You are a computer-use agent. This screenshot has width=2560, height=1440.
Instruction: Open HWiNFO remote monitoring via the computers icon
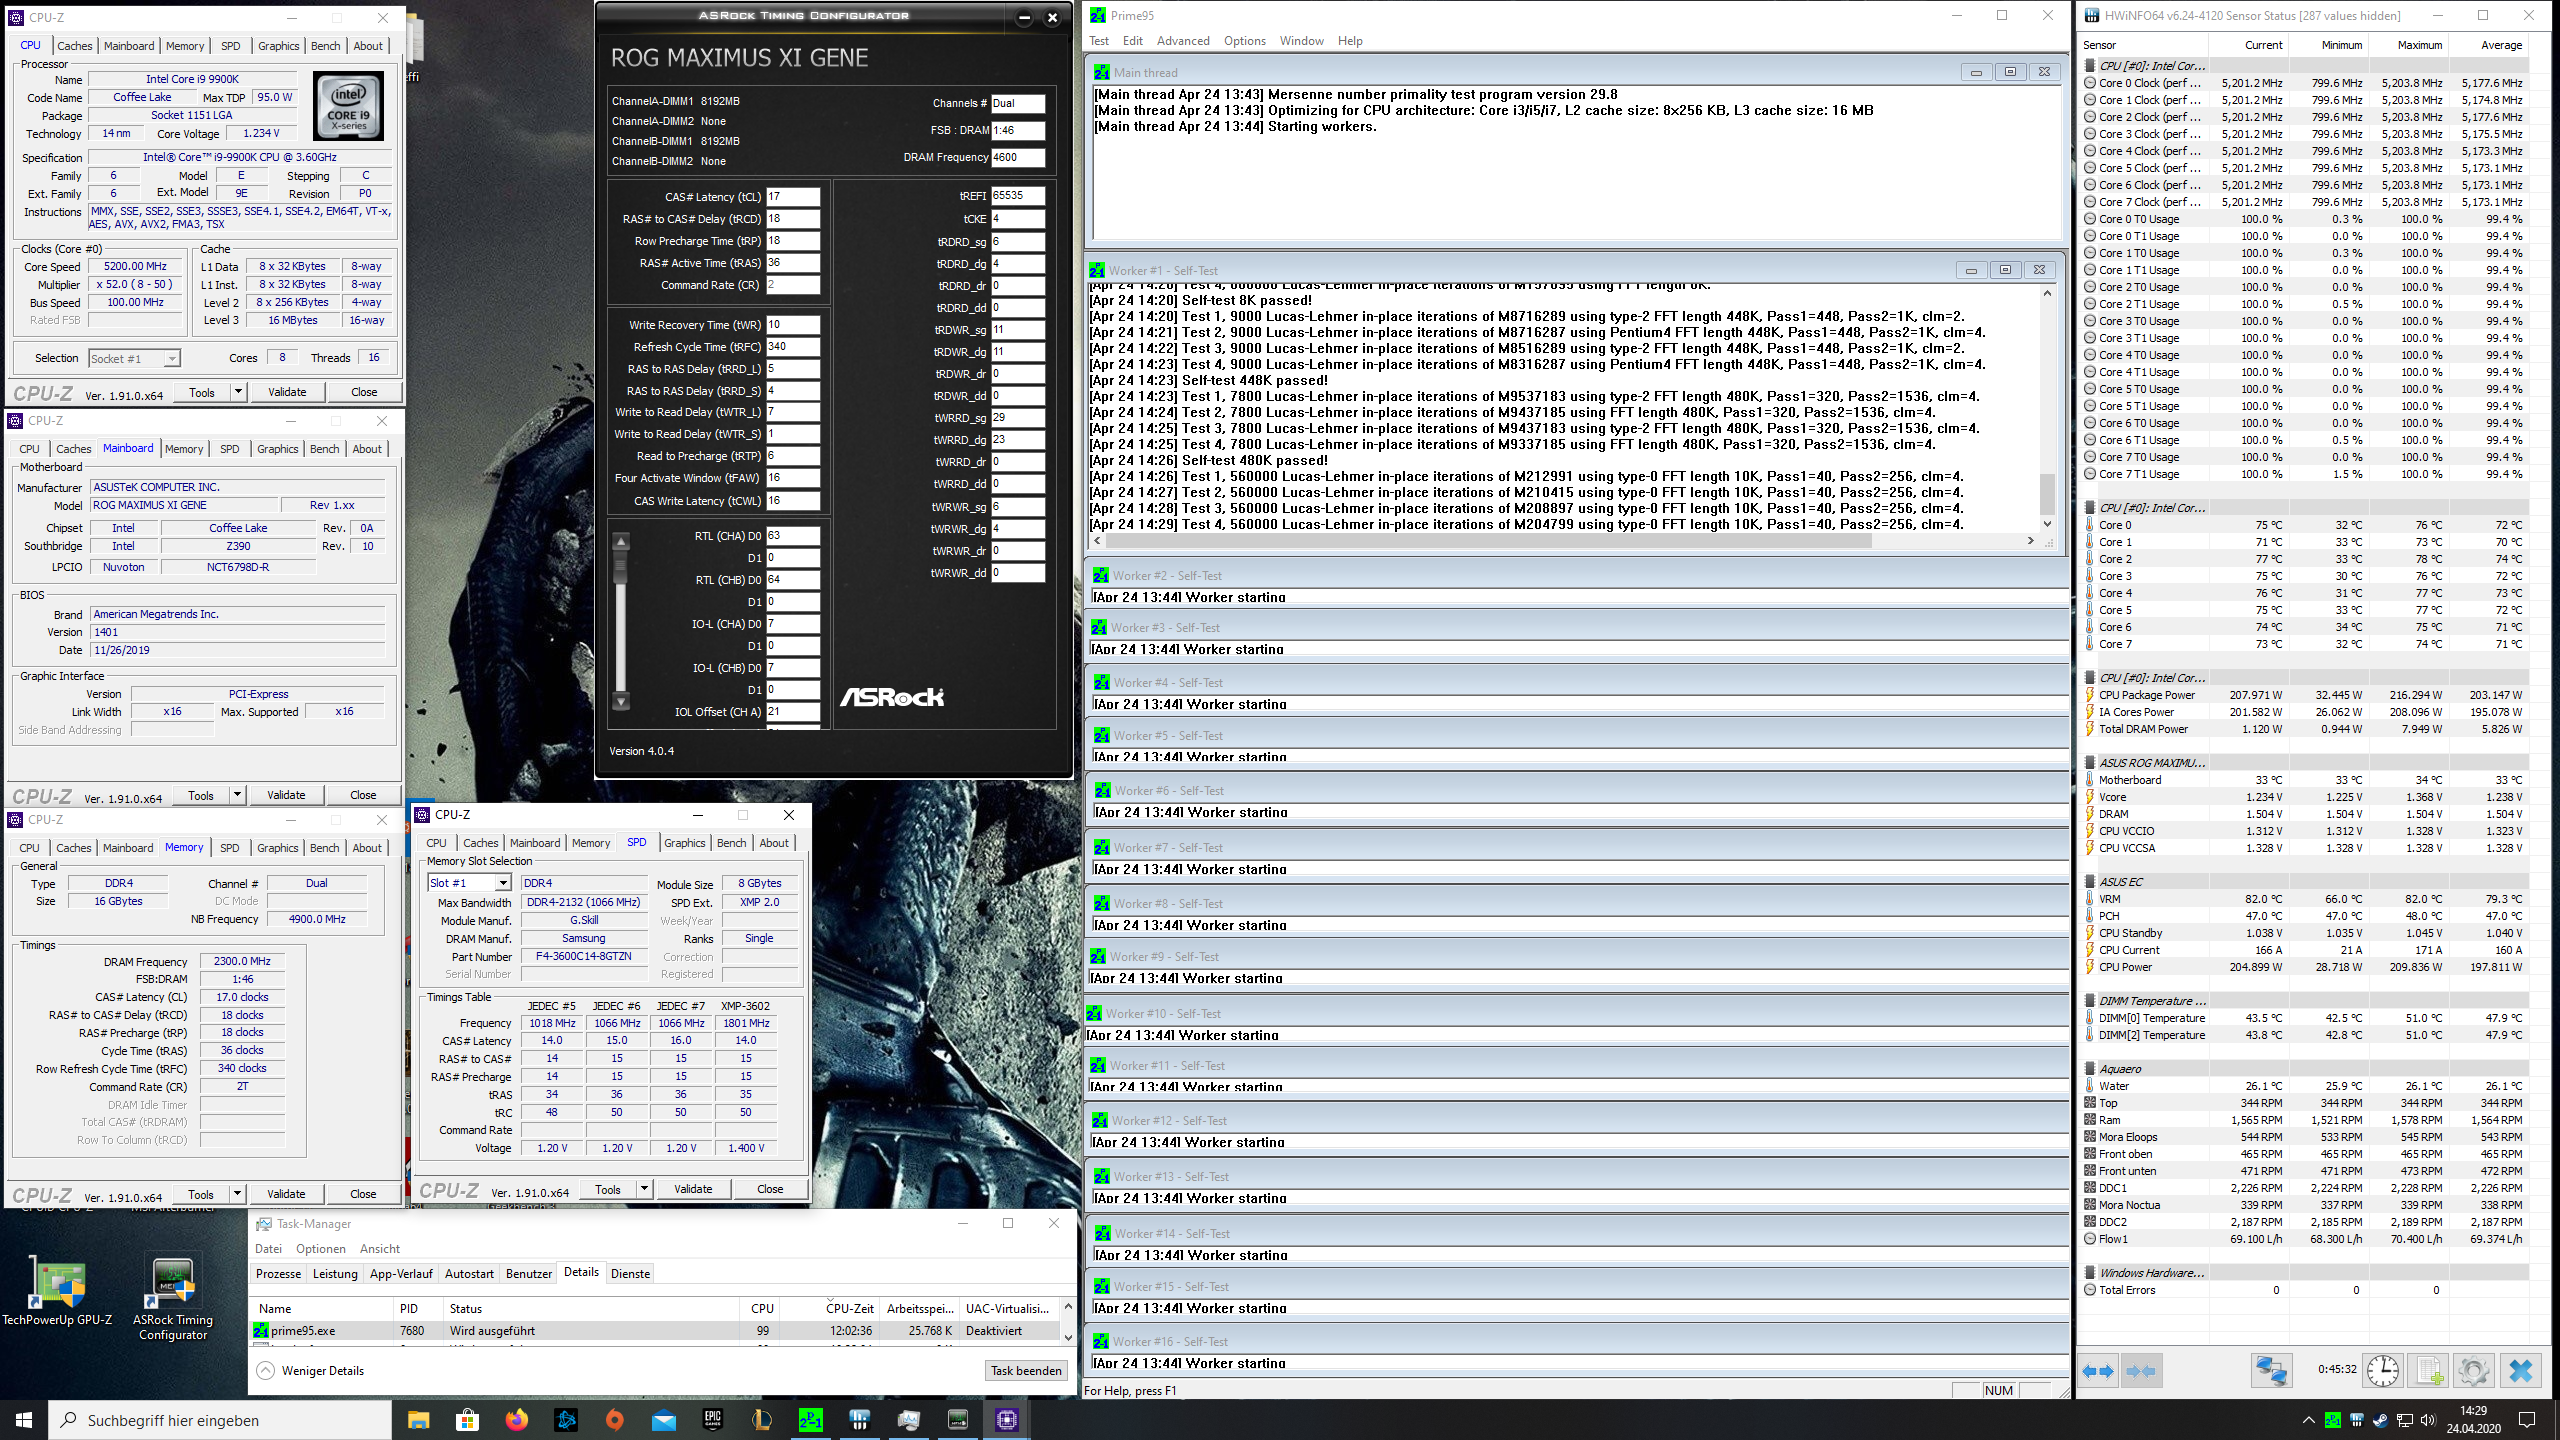2271,1370
